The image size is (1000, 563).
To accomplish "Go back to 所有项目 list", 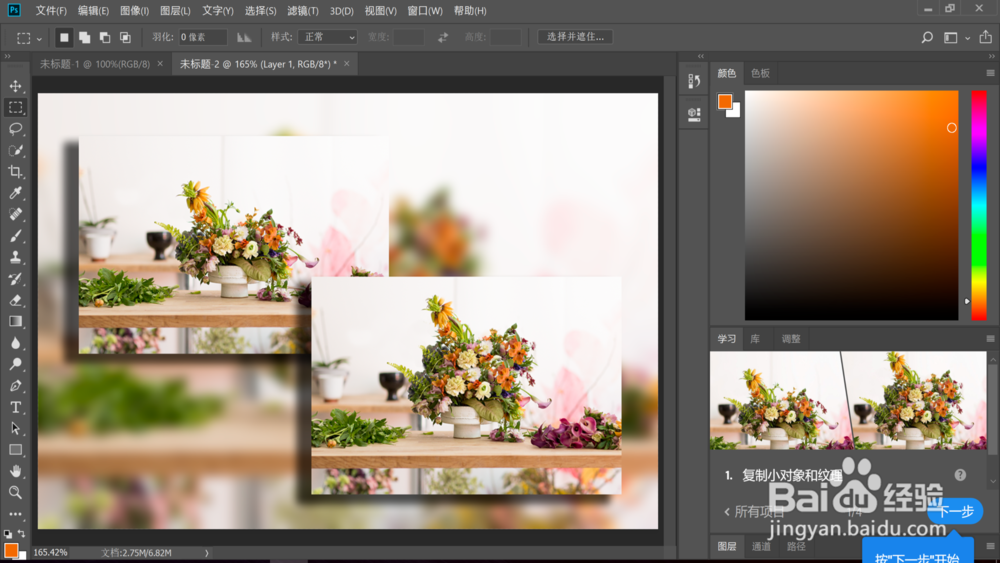I will [x=753, y=511].
